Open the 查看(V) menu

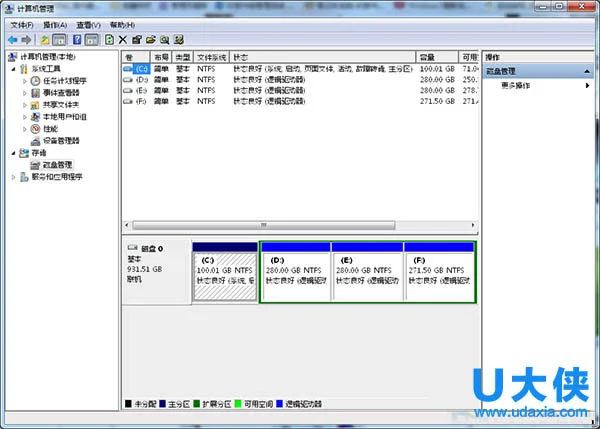click(88, 25)
